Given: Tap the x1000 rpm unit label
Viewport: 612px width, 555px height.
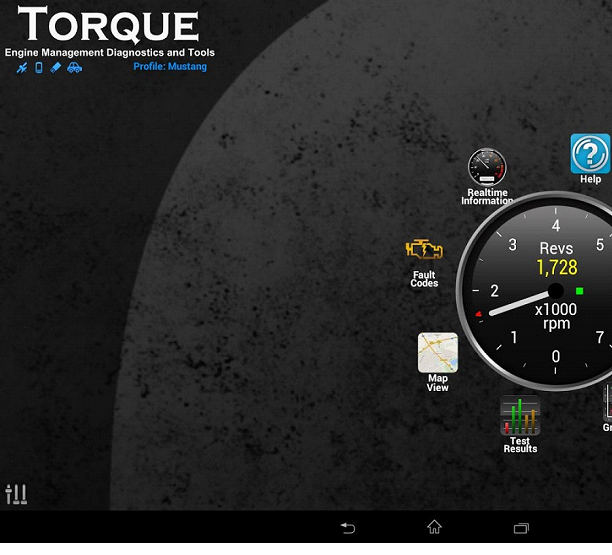Looking at the screenshot, I should coord(556,317).
